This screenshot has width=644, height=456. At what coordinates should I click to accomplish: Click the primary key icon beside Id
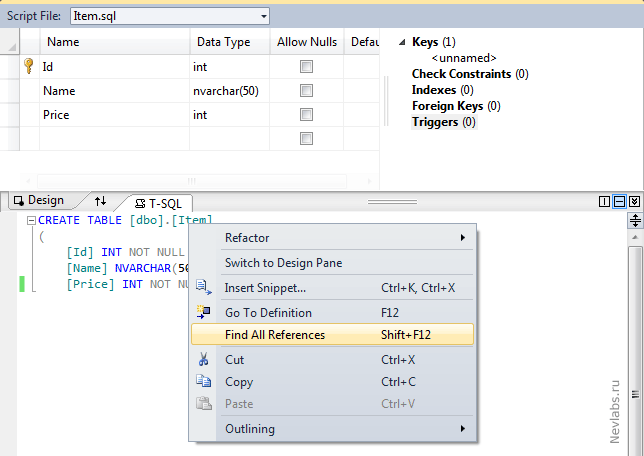28,67
